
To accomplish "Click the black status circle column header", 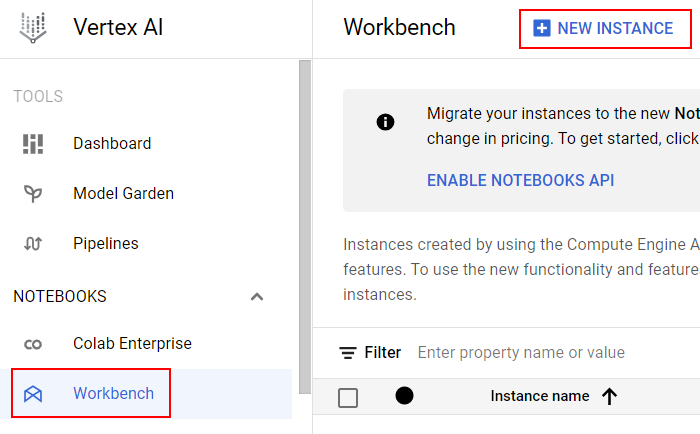I will (x=404, y=396).
